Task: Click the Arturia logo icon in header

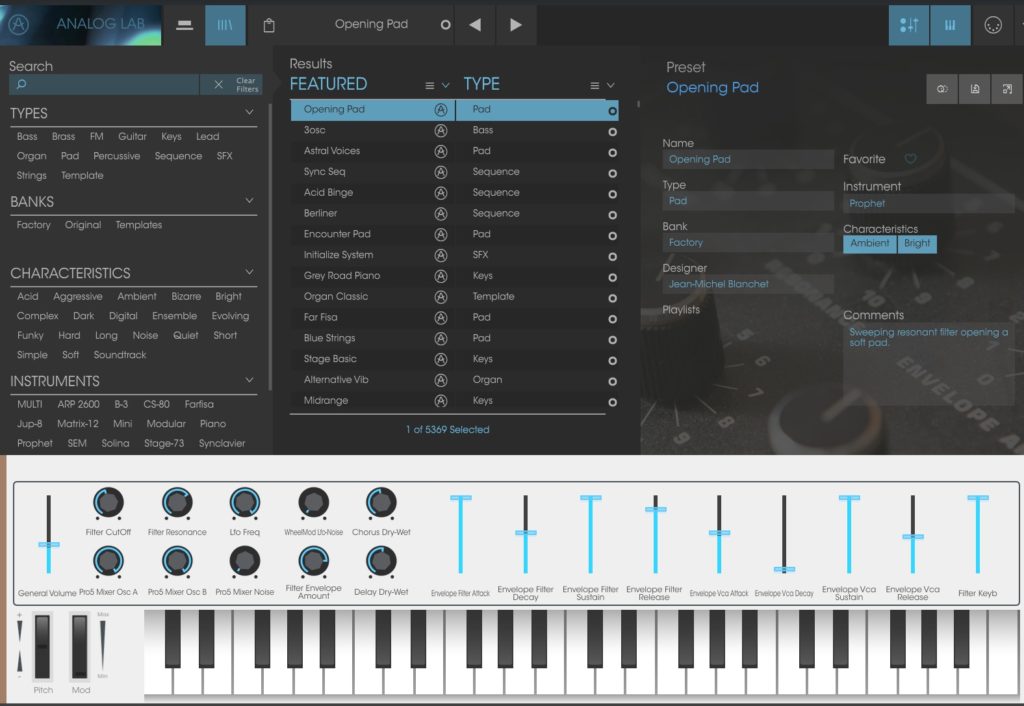Action: (18, 25)
